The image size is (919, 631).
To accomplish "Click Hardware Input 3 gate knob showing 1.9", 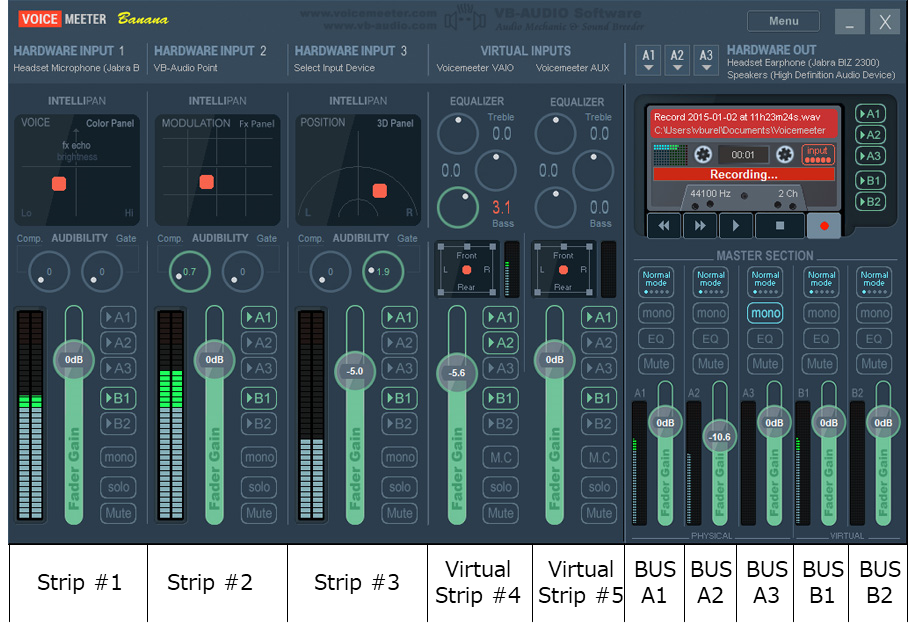I will (x=383, y=272).
